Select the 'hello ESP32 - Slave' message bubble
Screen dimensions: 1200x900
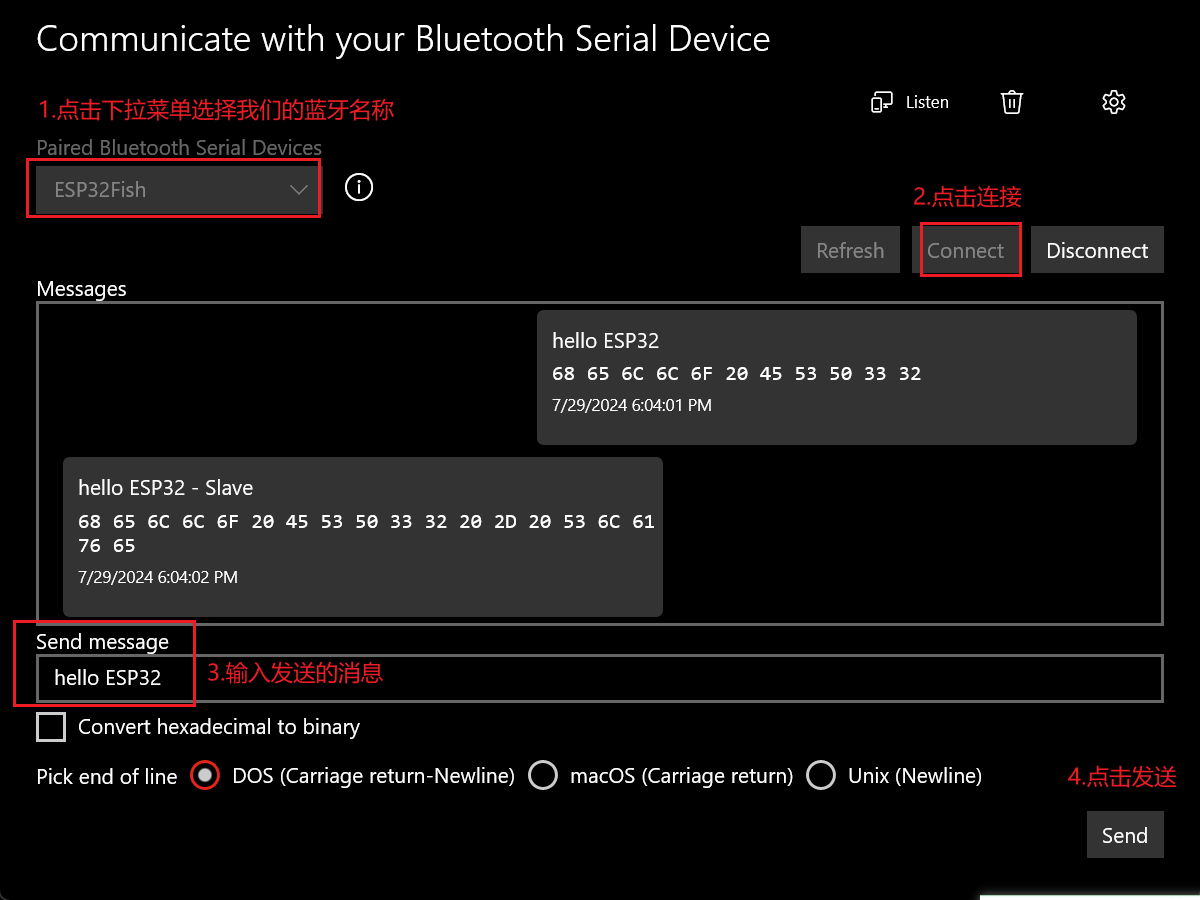coord(363,537)
